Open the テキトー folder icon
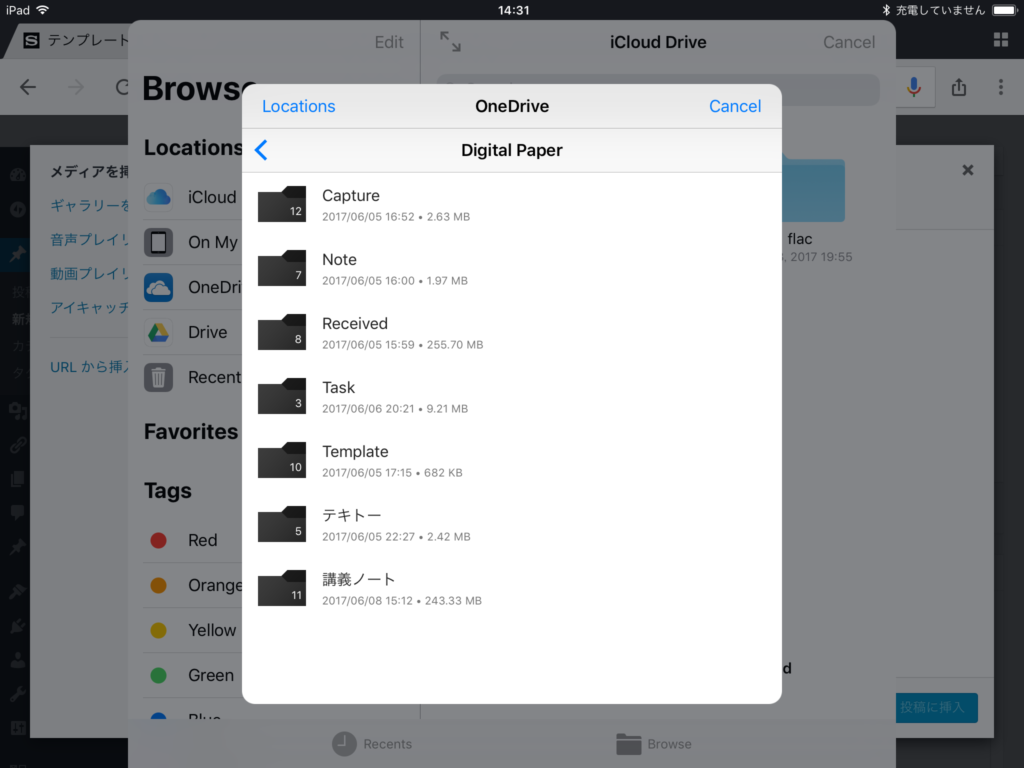The height and width of the screenshot is (768, 1024). pyautogui.click(x=281, y=524)
